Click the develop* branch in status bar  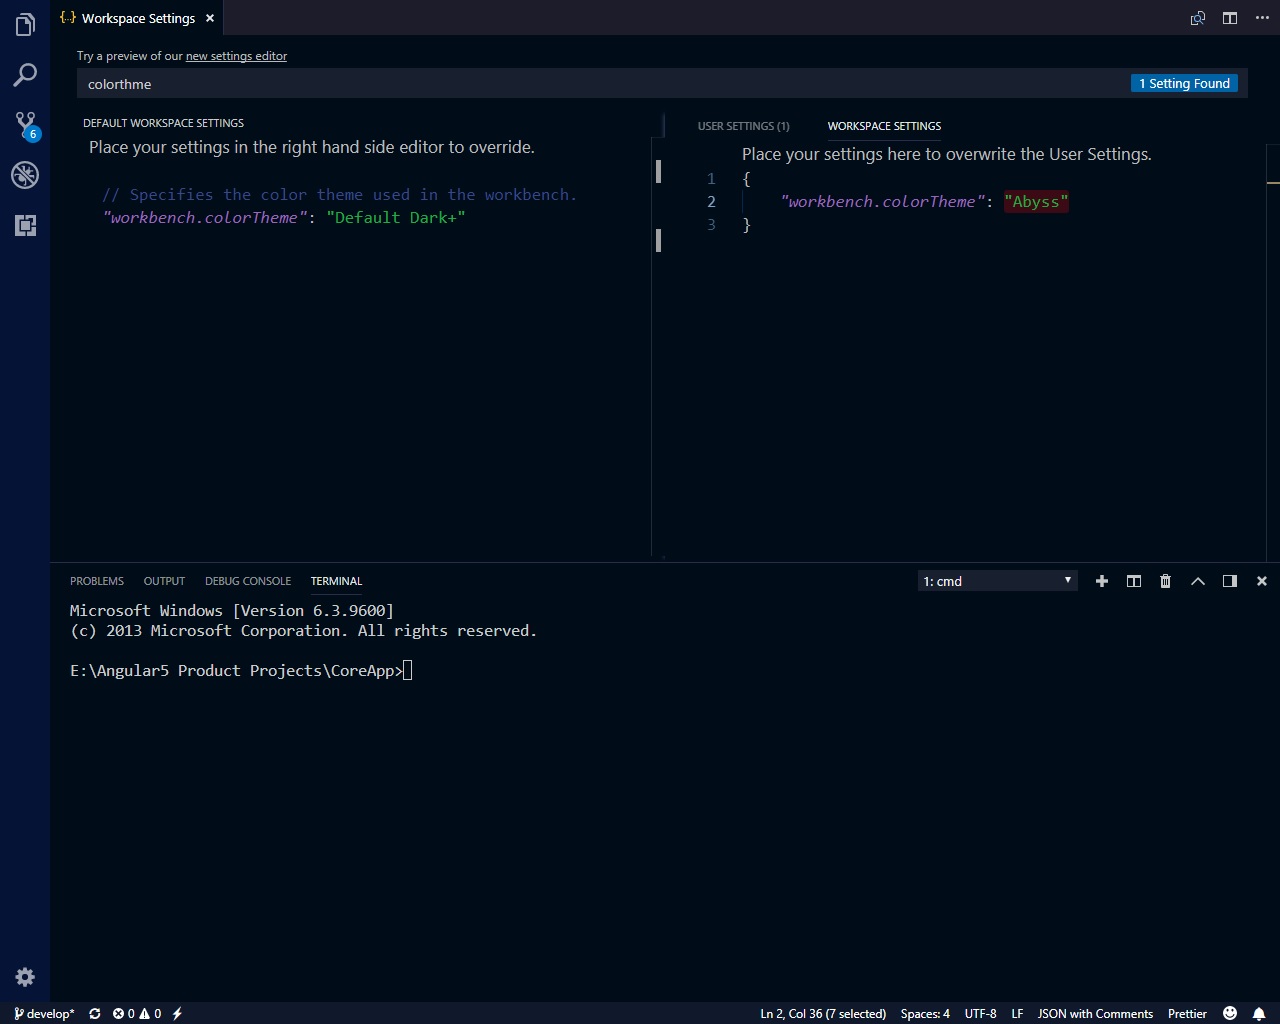coord(44,1013)
